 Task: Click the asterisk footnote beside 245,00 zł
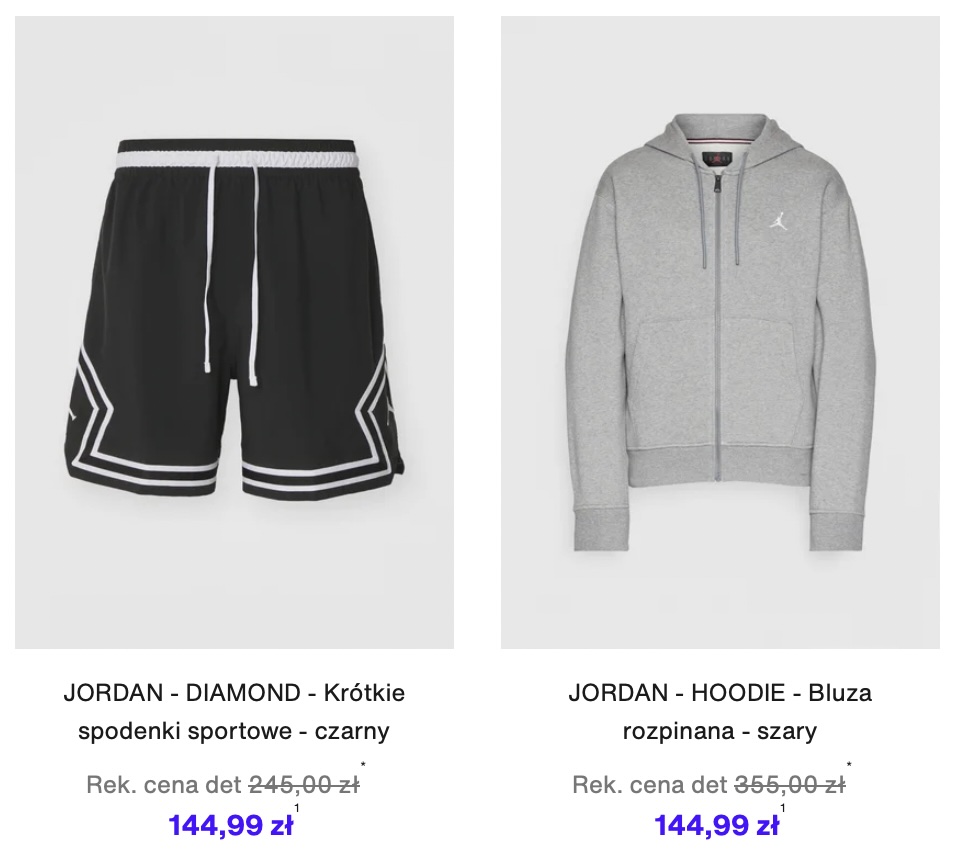[x=363, y=765]
